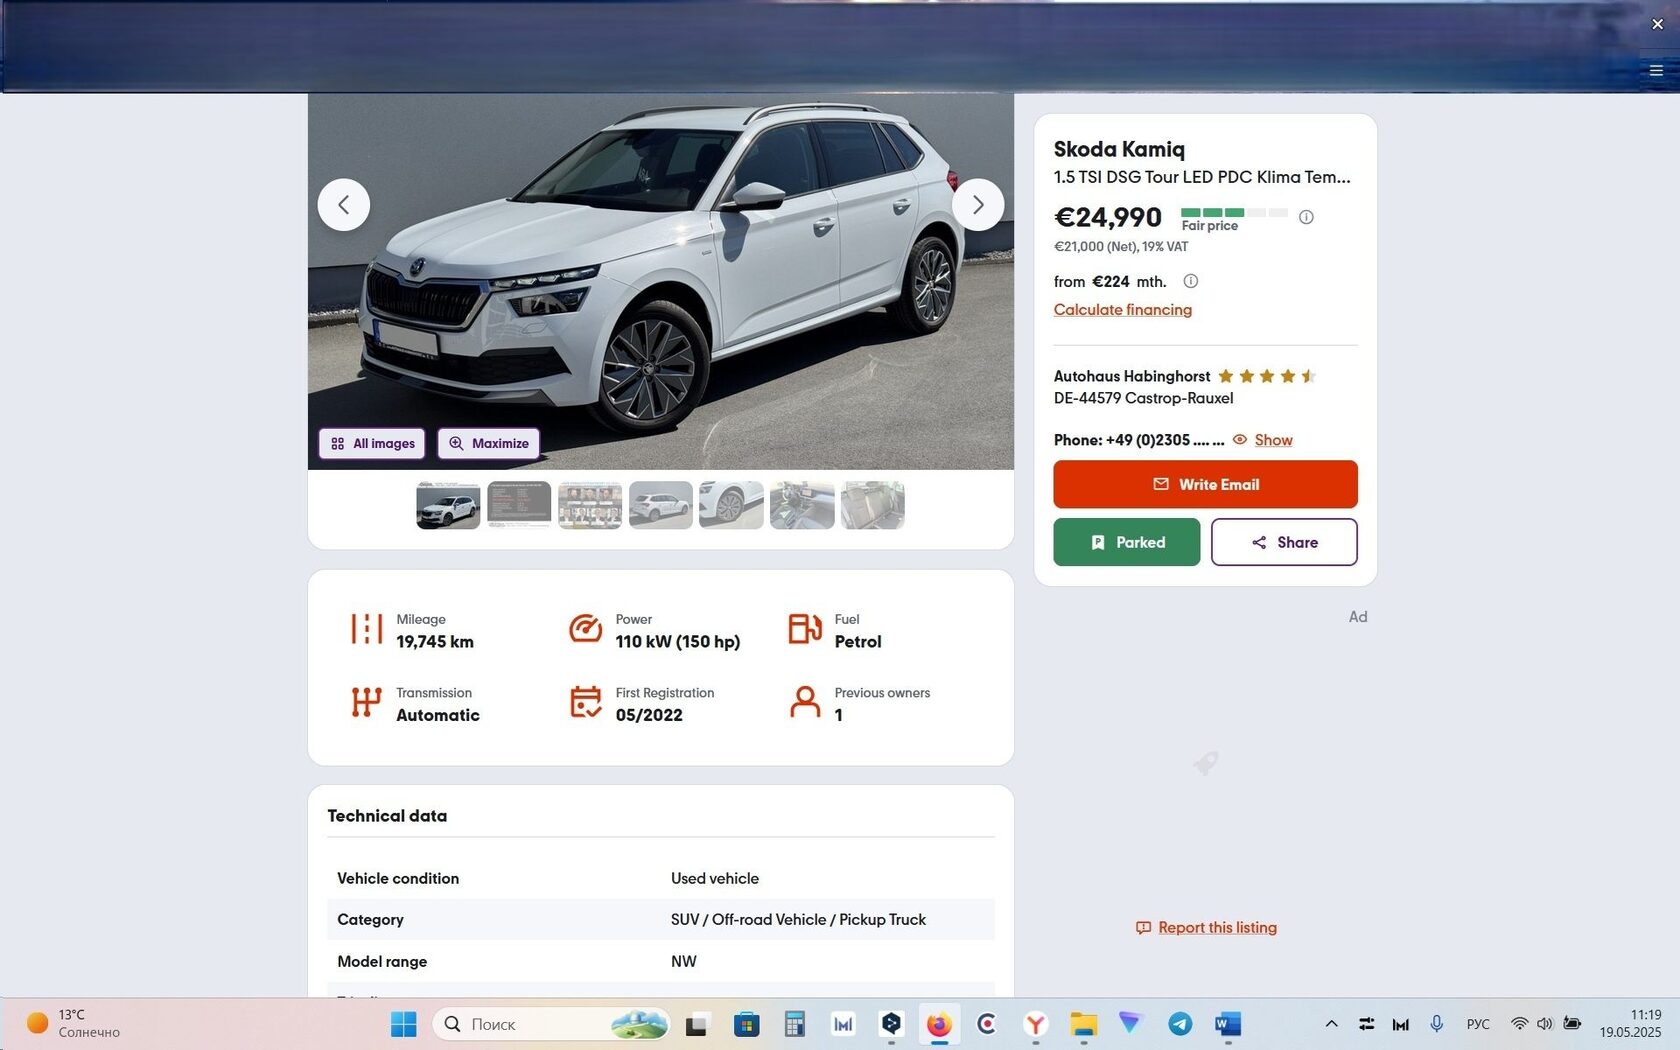Click the Mileage icon
Screen dimensions: 1680x1050
tap(366, 629)
